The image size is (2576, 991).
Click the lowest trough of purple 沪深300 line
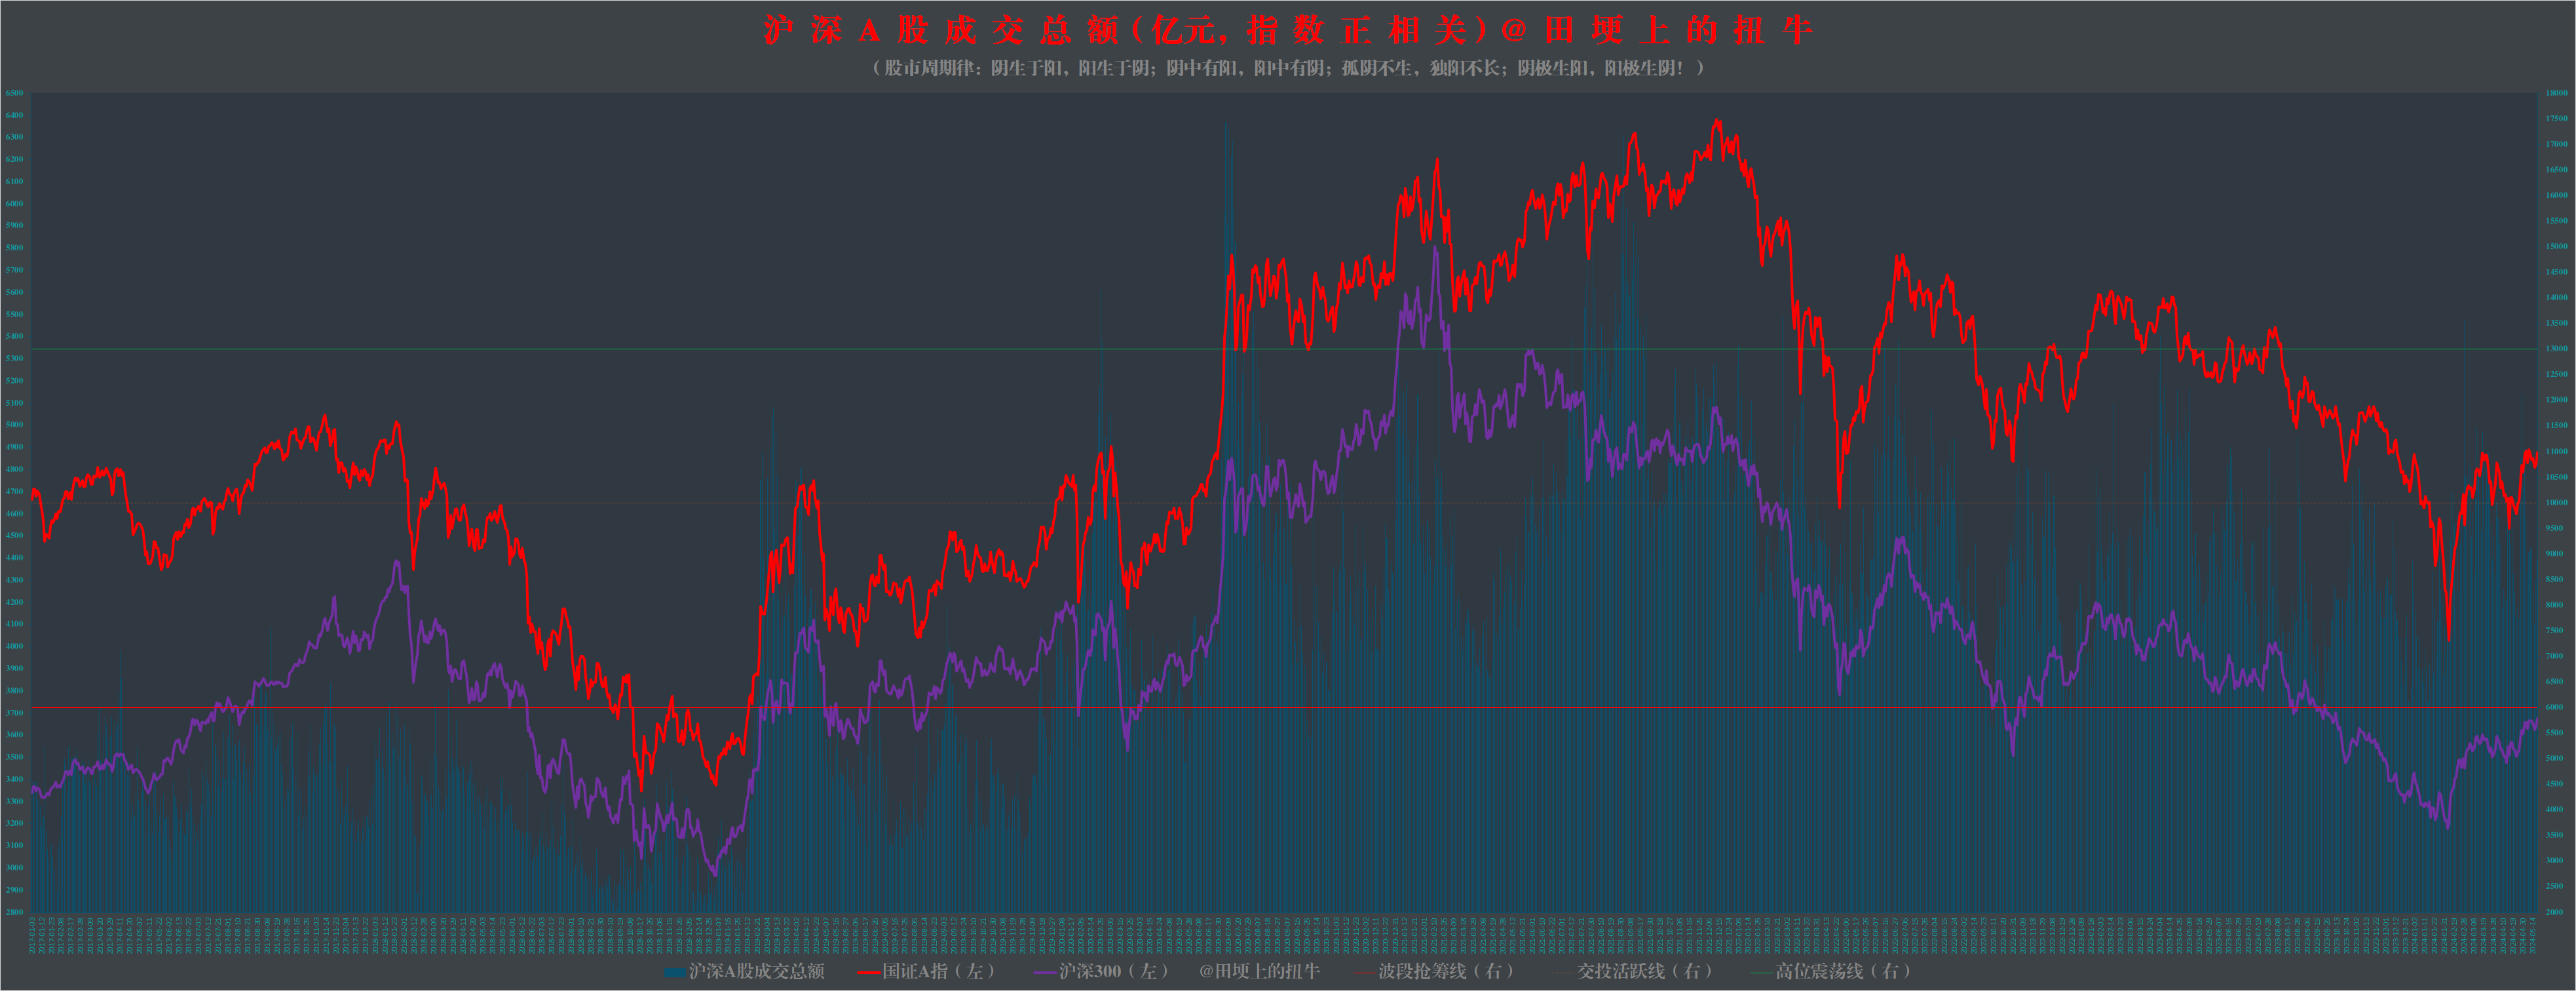coord(715,875)
